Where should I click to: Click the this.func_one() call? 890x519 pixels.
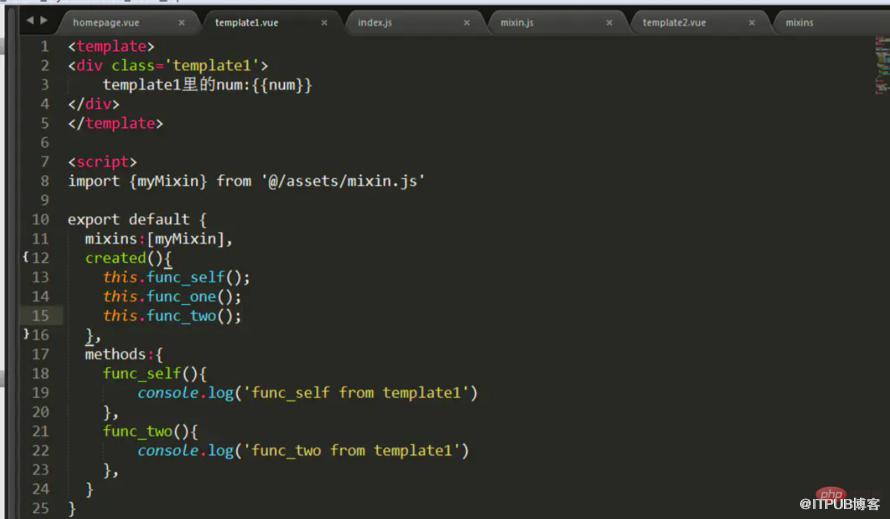pos(172,297)
